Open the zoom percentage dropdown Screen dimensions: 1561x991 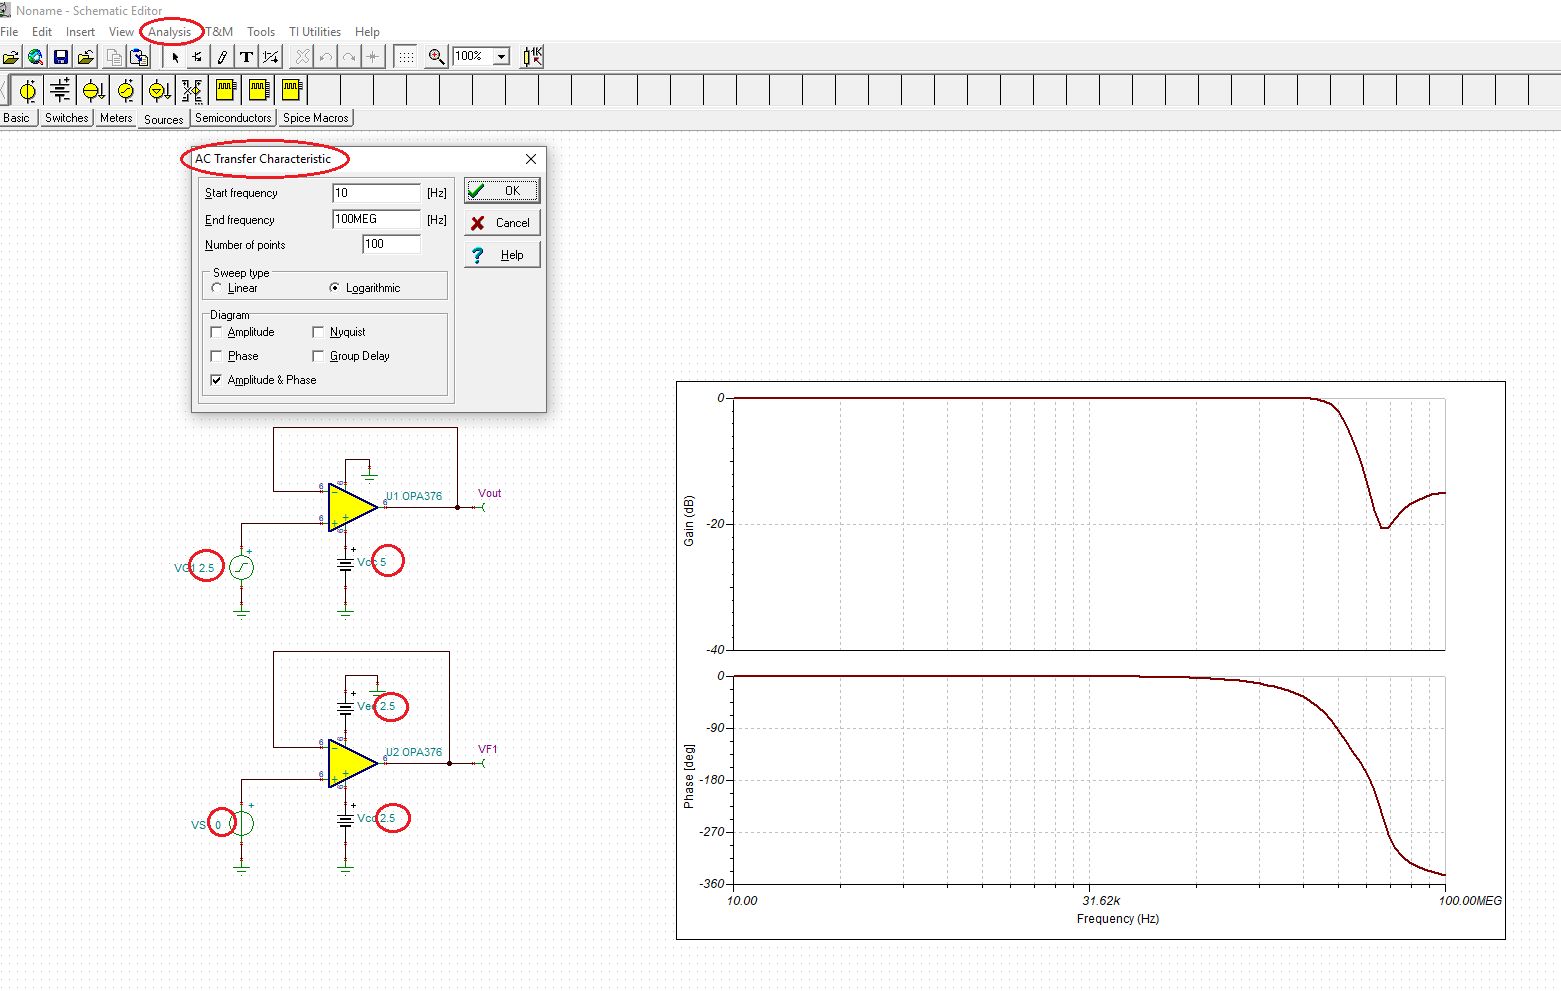[x=502, y=57]
